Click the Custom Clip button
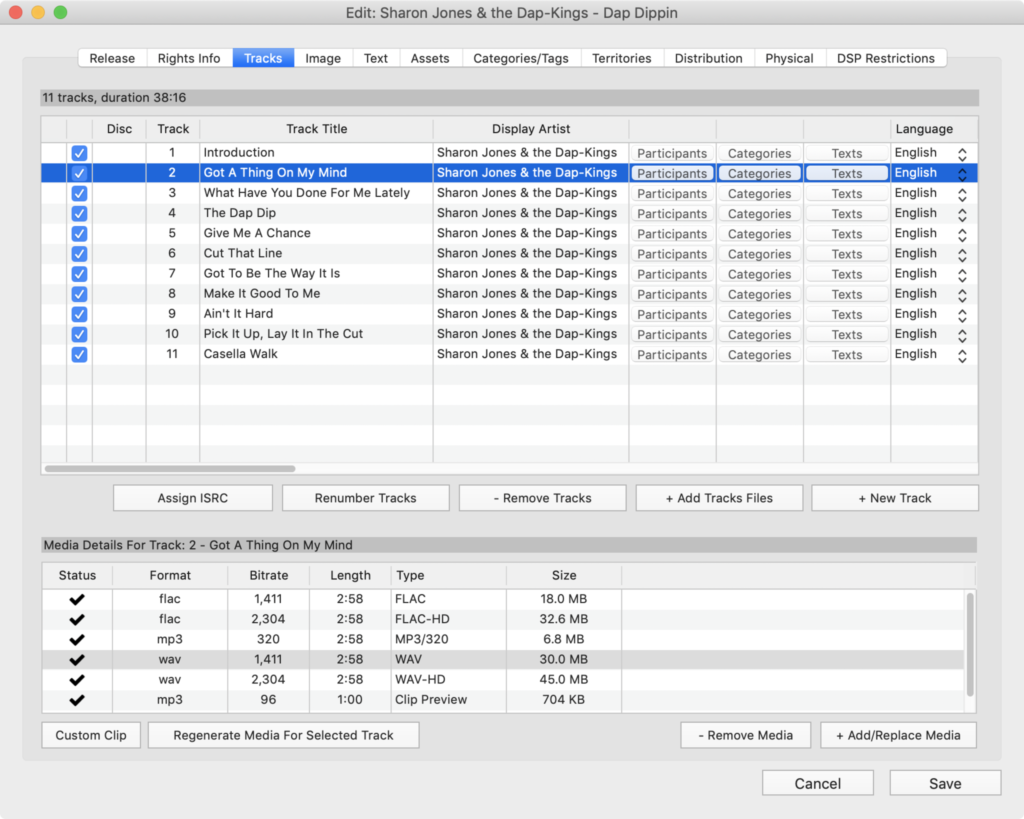The image size is (1024, 819). (x=91, y=735)
